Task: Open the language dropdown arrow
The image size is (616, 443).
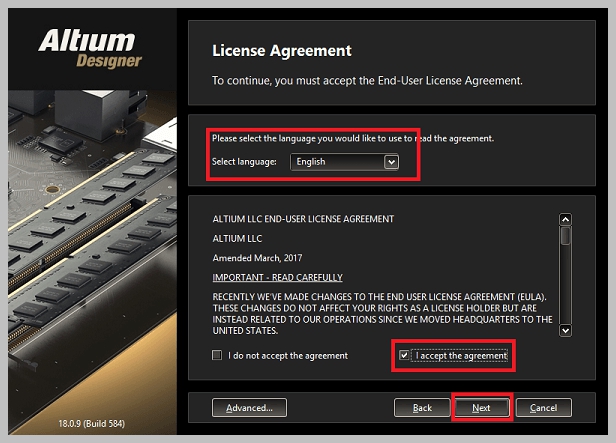Action: pyautogui.click(x=391, y=162)
